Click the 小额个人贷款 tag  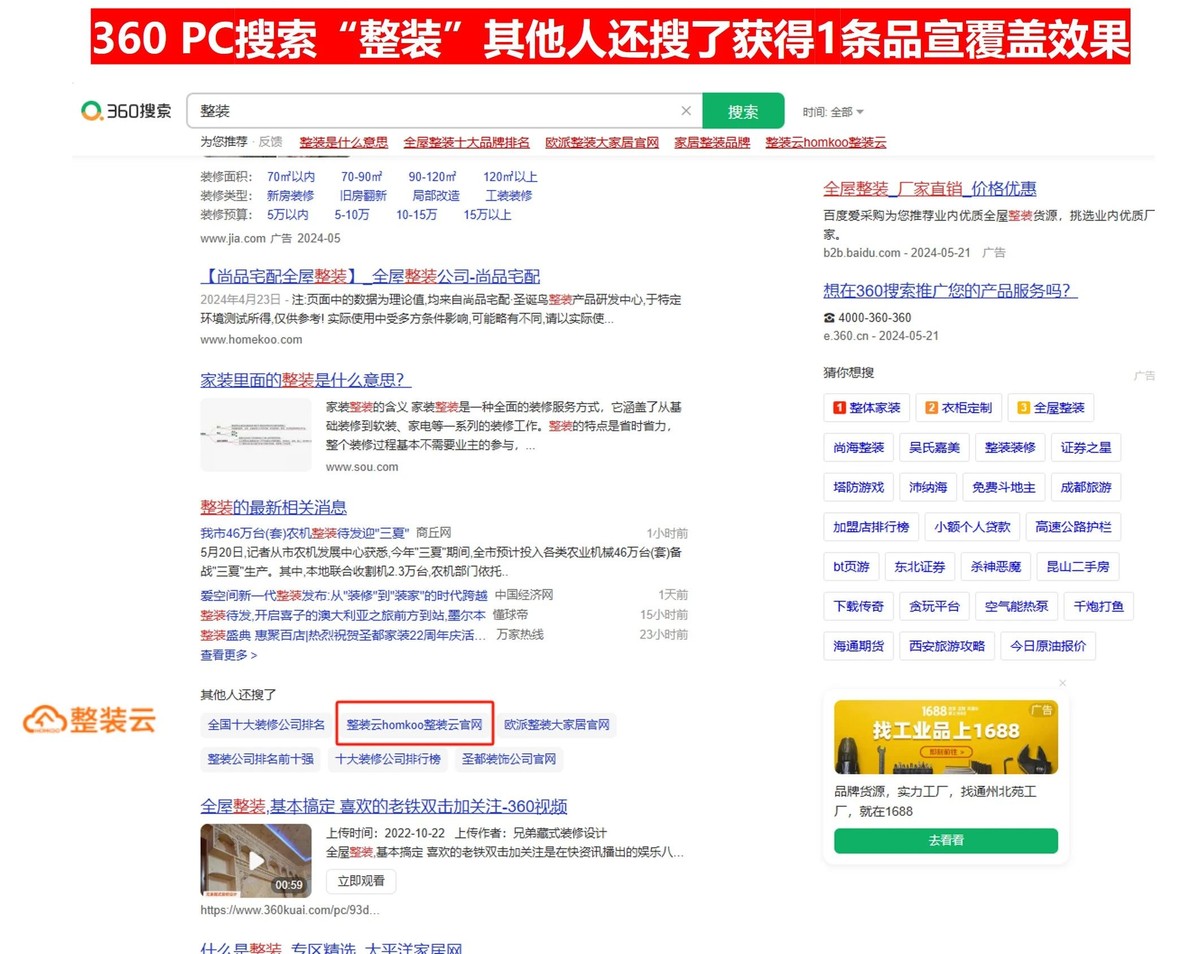tap(973, 526)
